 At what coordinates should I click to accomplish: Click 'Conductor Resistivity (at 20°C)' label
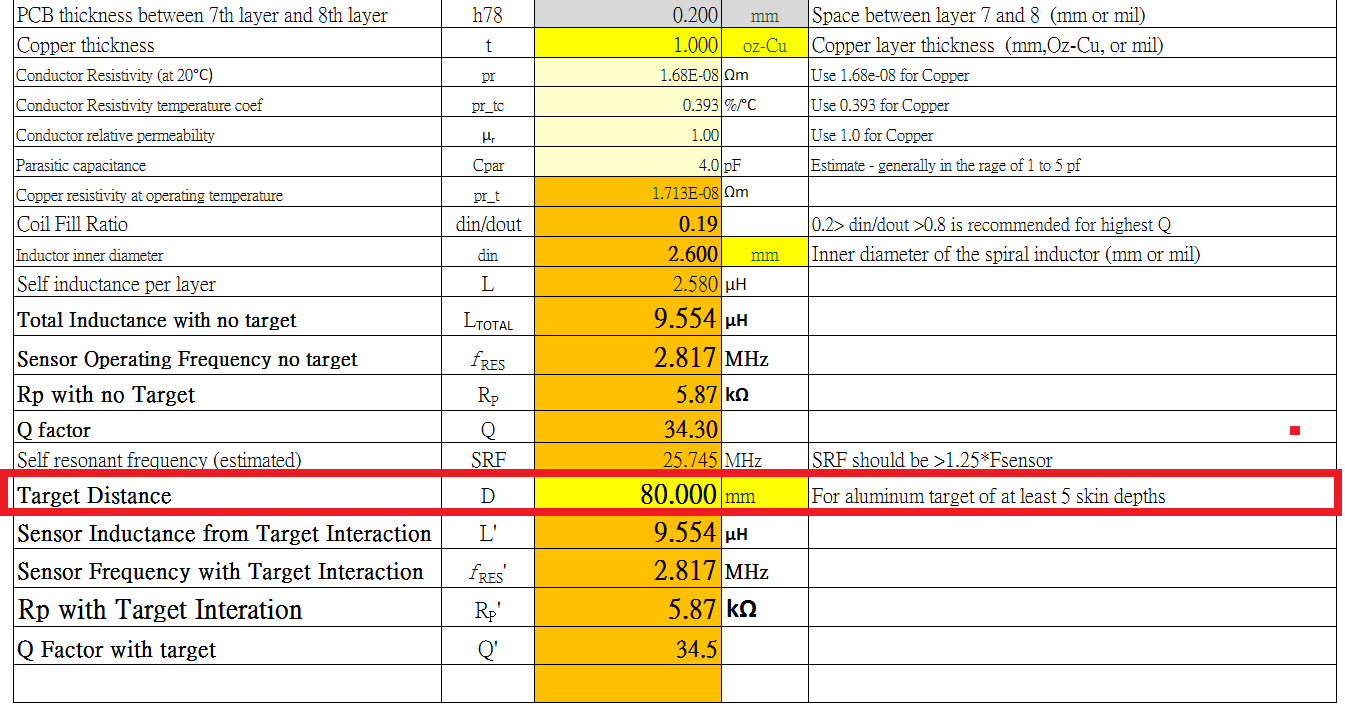(x=115, y=75)
